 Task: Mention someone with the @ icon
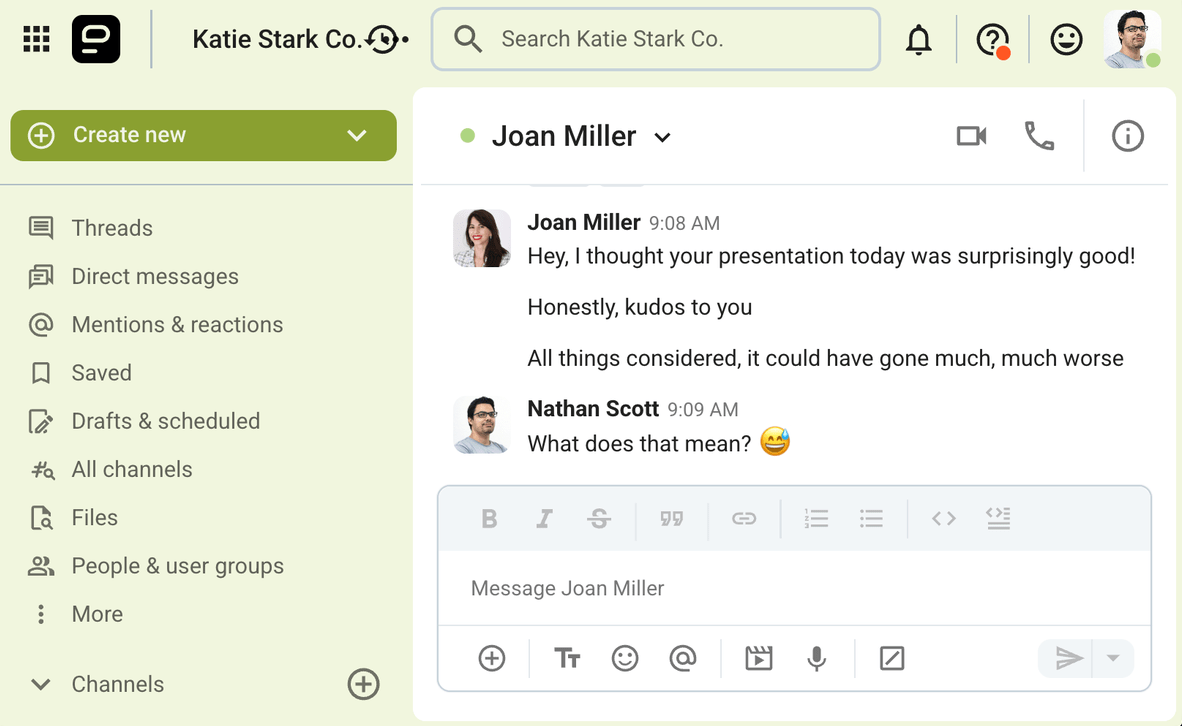[x=683, y=658]
